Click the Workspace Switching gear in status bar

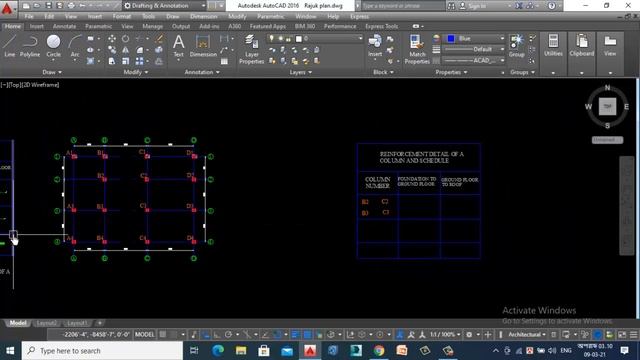(469, 335)
